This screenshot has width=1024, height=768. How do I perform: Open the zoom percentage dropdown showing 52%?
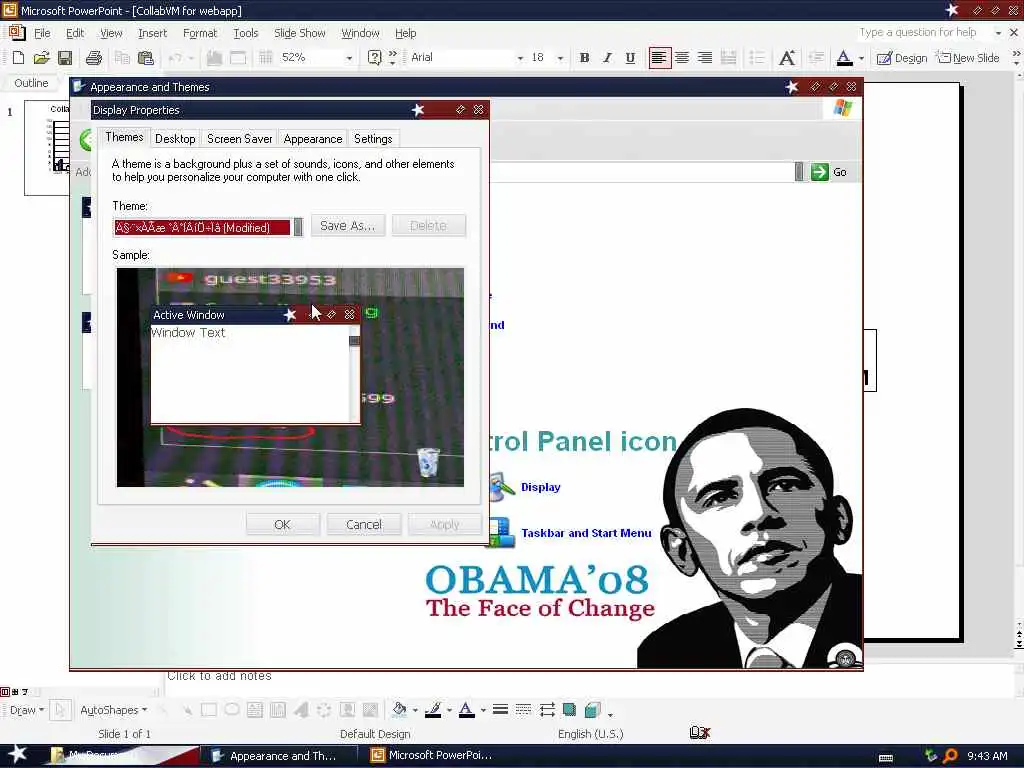coord(350,58)
